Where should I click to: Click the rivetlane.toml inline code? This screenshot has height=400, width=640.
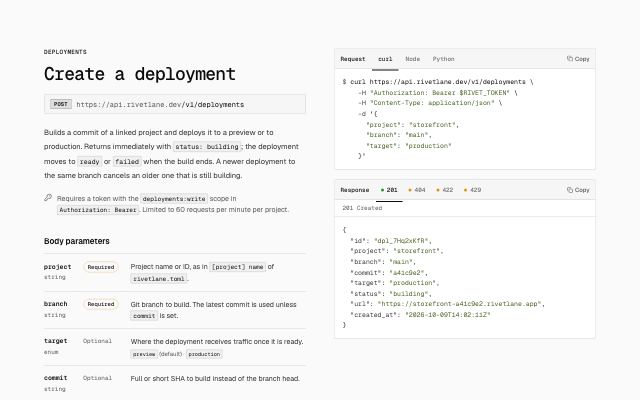[x=159, y=279]
